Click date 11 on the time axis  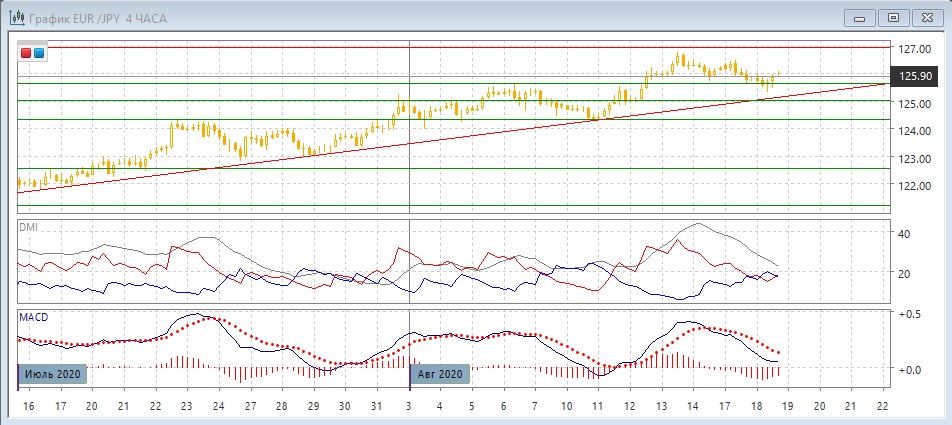tap(597, 407)
